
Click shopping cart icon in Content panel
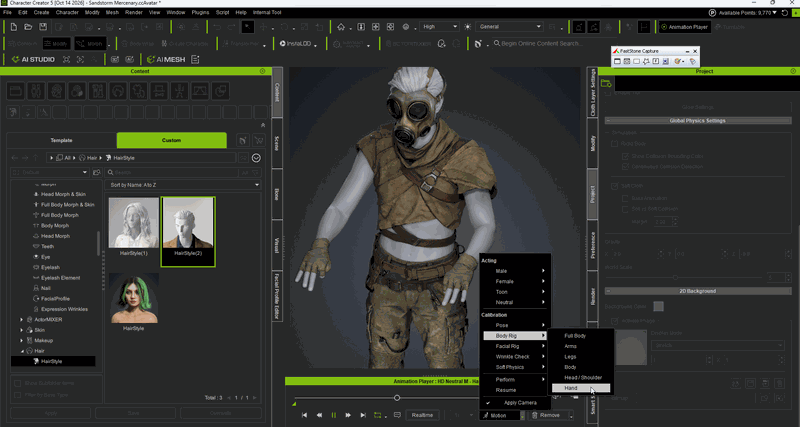click(x=259, y=140)
